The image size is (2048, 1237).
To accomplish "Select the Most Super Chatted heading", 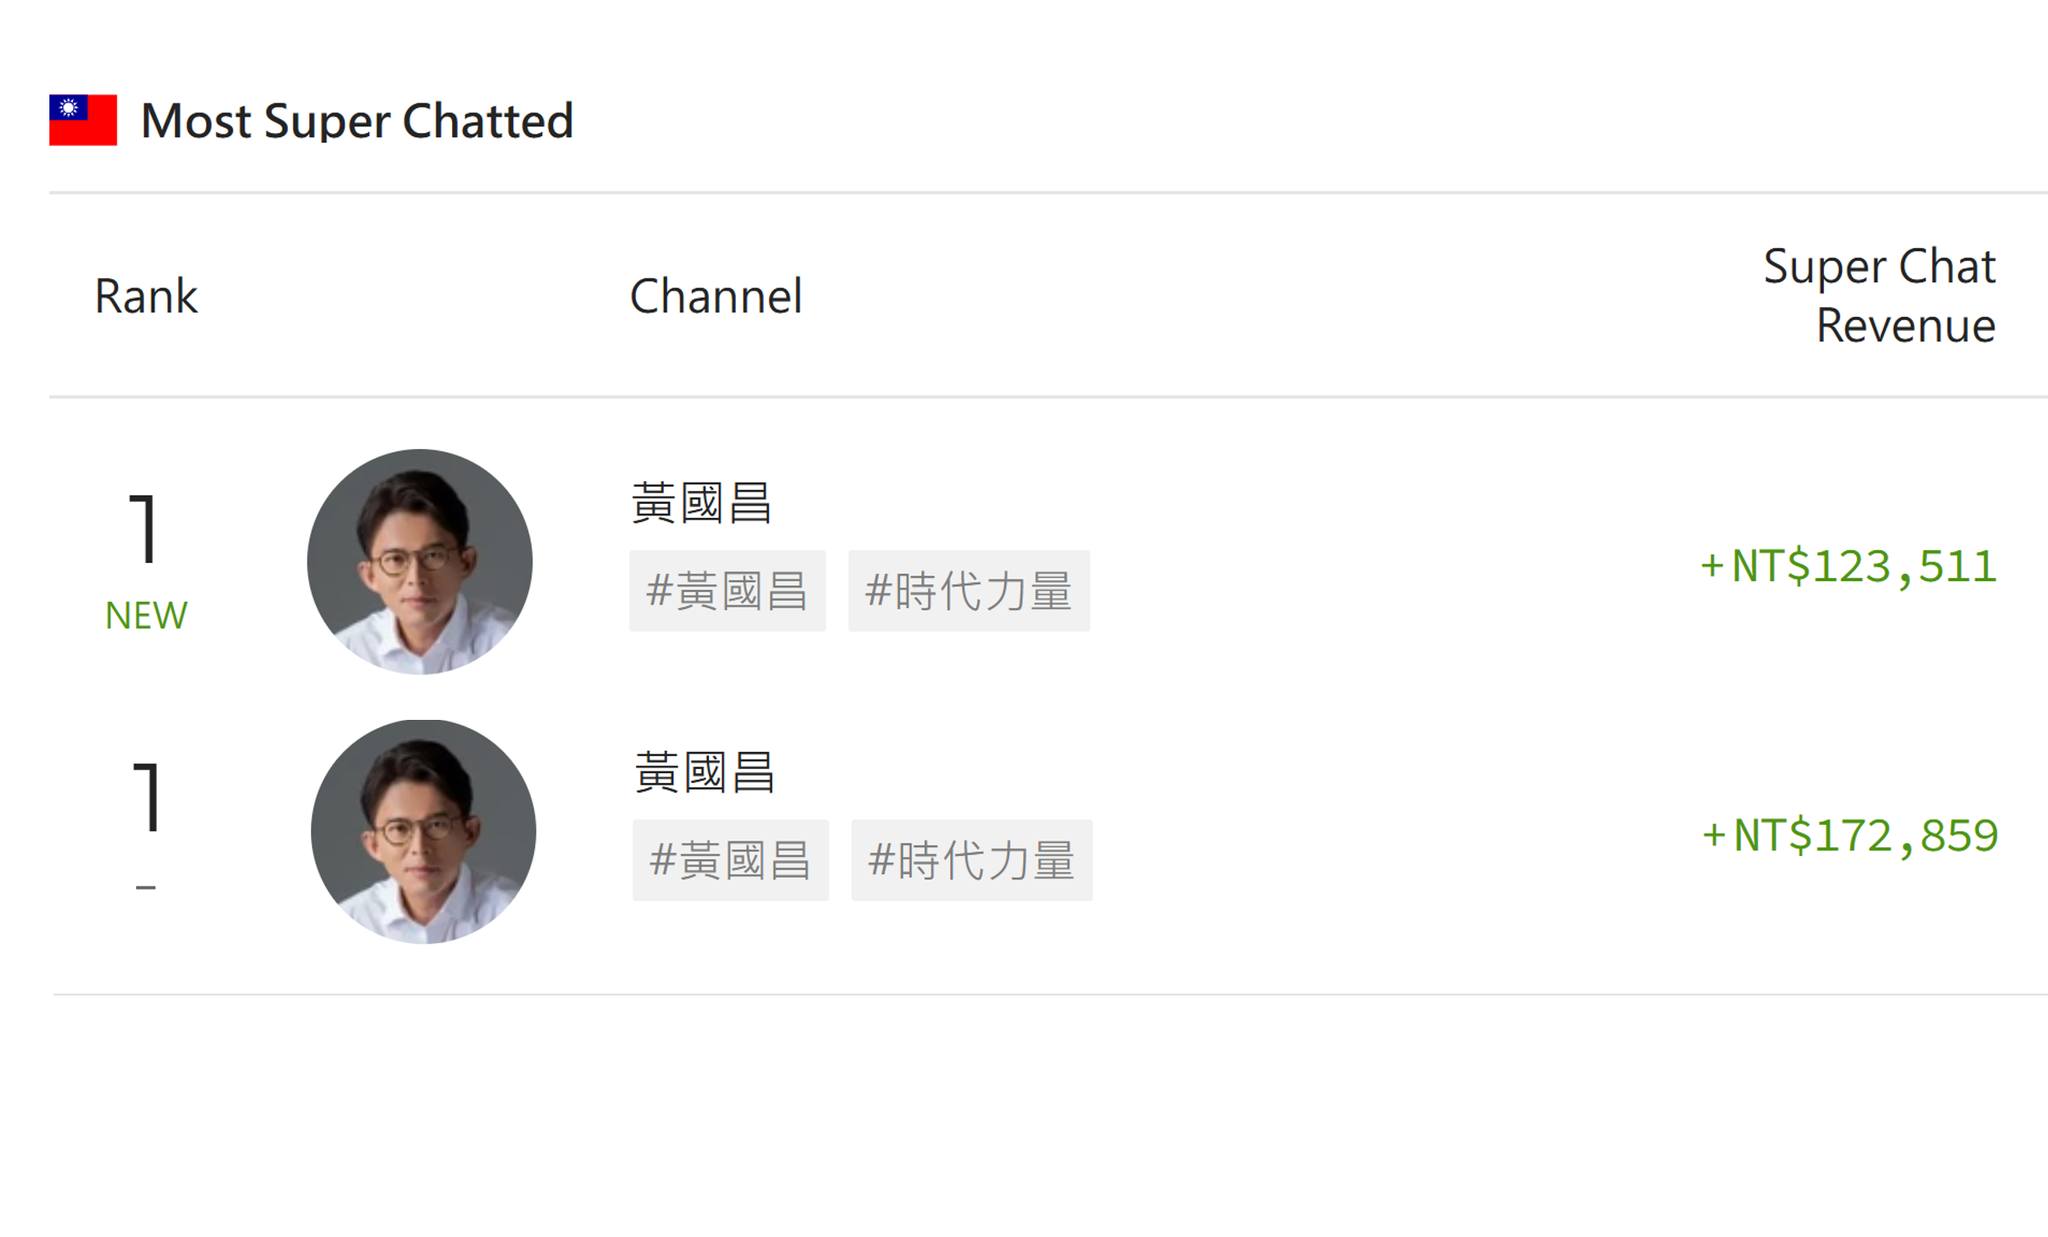I will point(357,121).
